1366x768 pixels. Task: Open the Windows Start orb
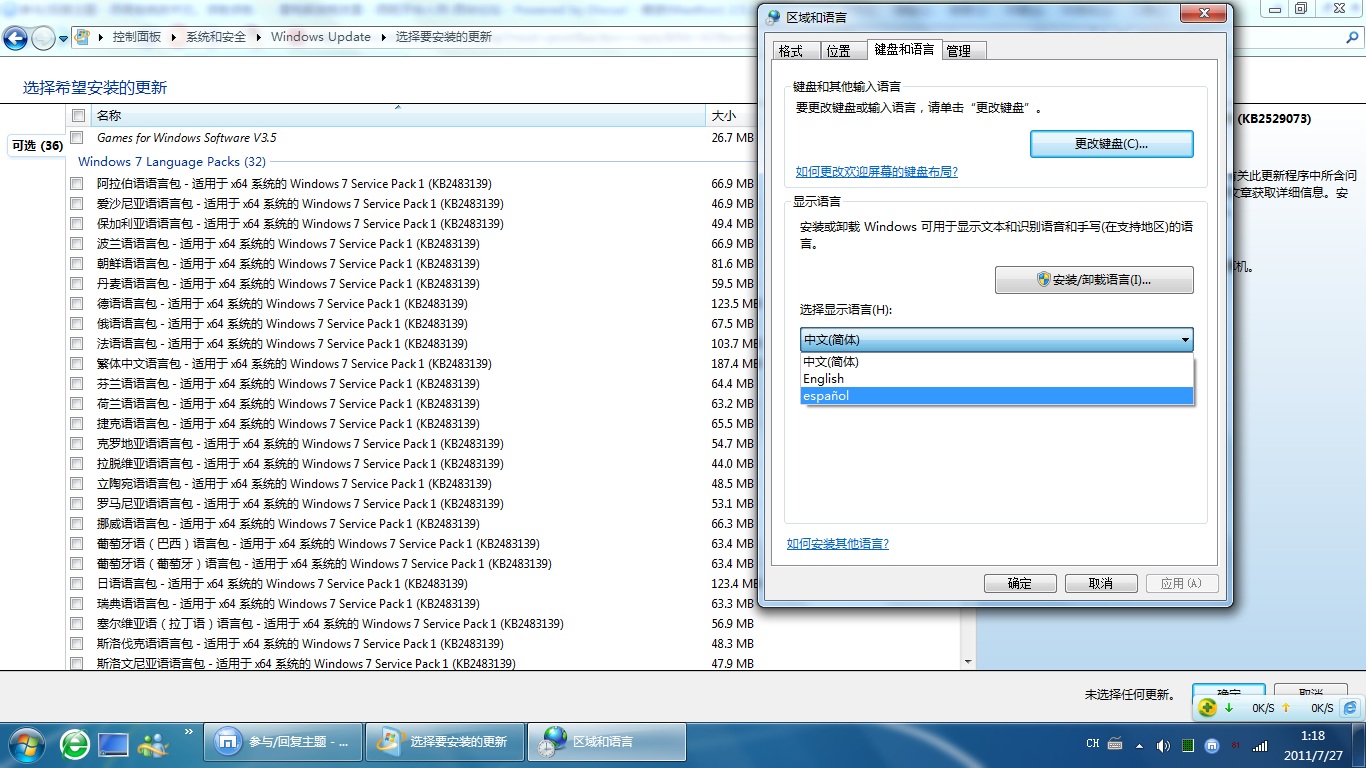(x=25, y=744)
